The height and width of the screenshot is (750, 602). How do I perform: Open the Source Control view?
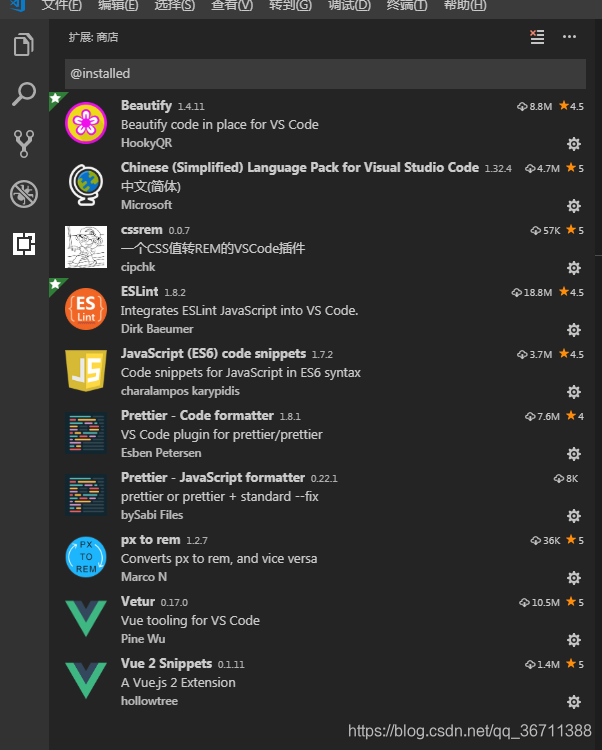click(24, 143)
